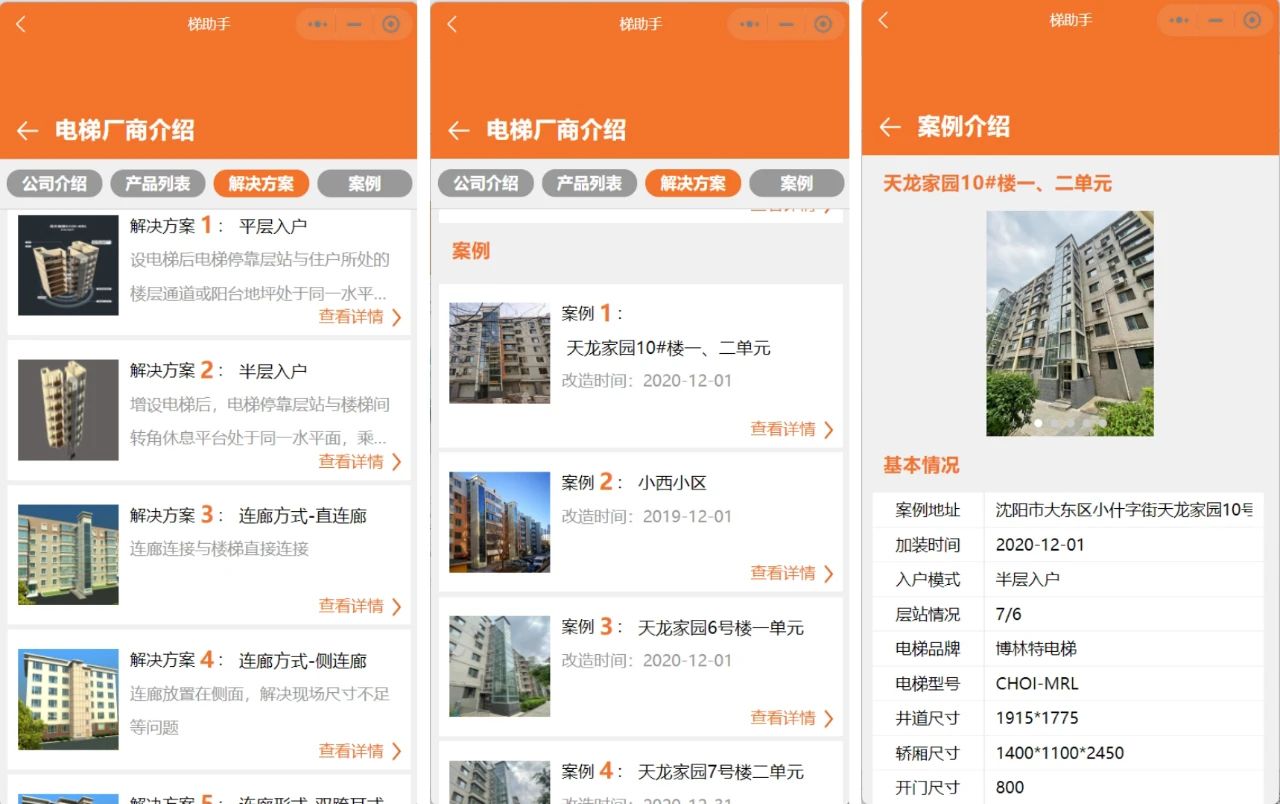
Task: Click back arrow beside 案例介绍 title
Action: pyautogui.click(x=890, y=126)
